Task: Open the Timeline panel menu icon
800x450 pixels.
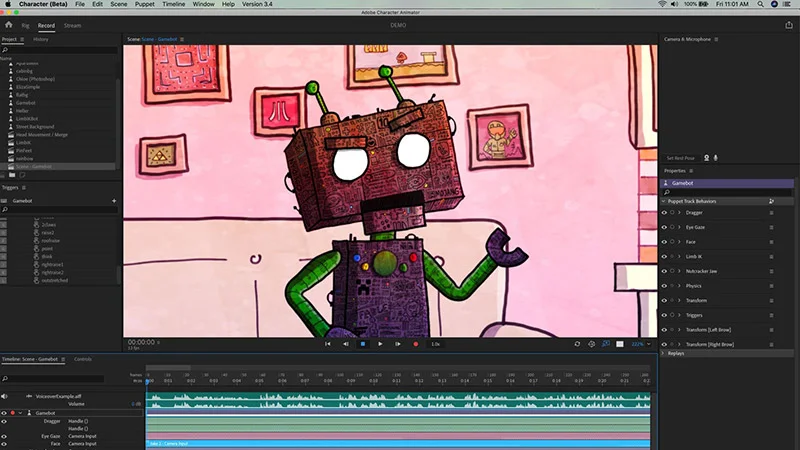Action: pos(63,359)
